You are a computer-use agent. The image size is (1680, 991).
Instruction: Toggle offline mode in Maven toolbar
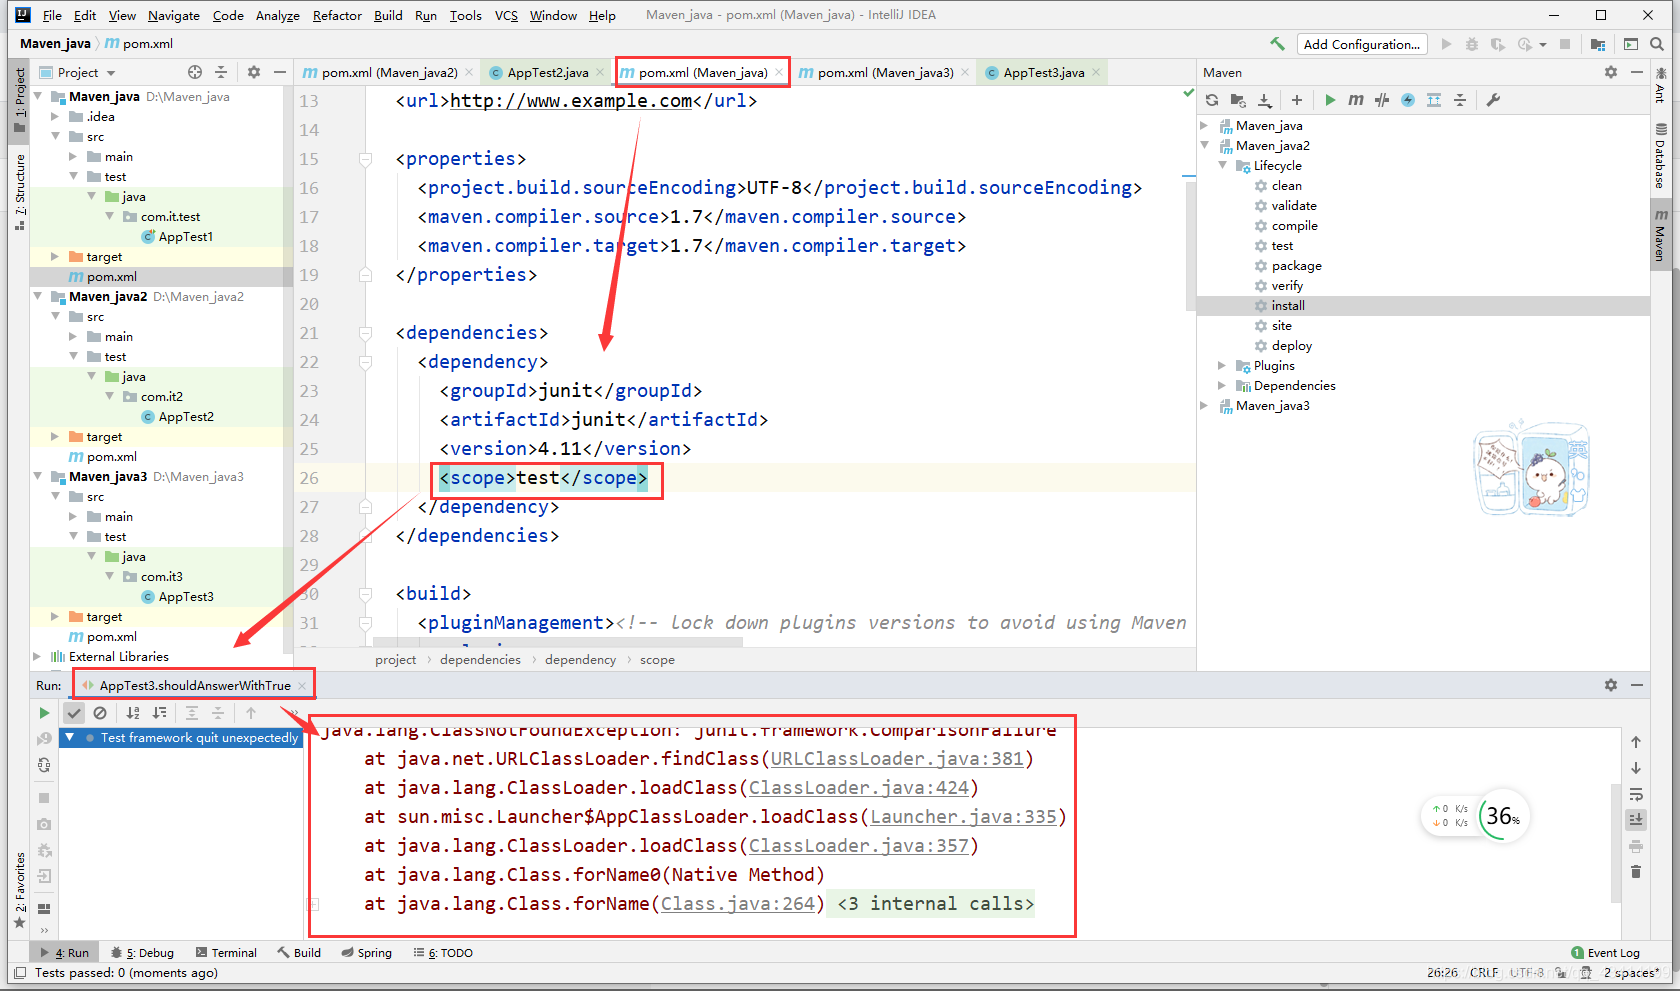1382,100
